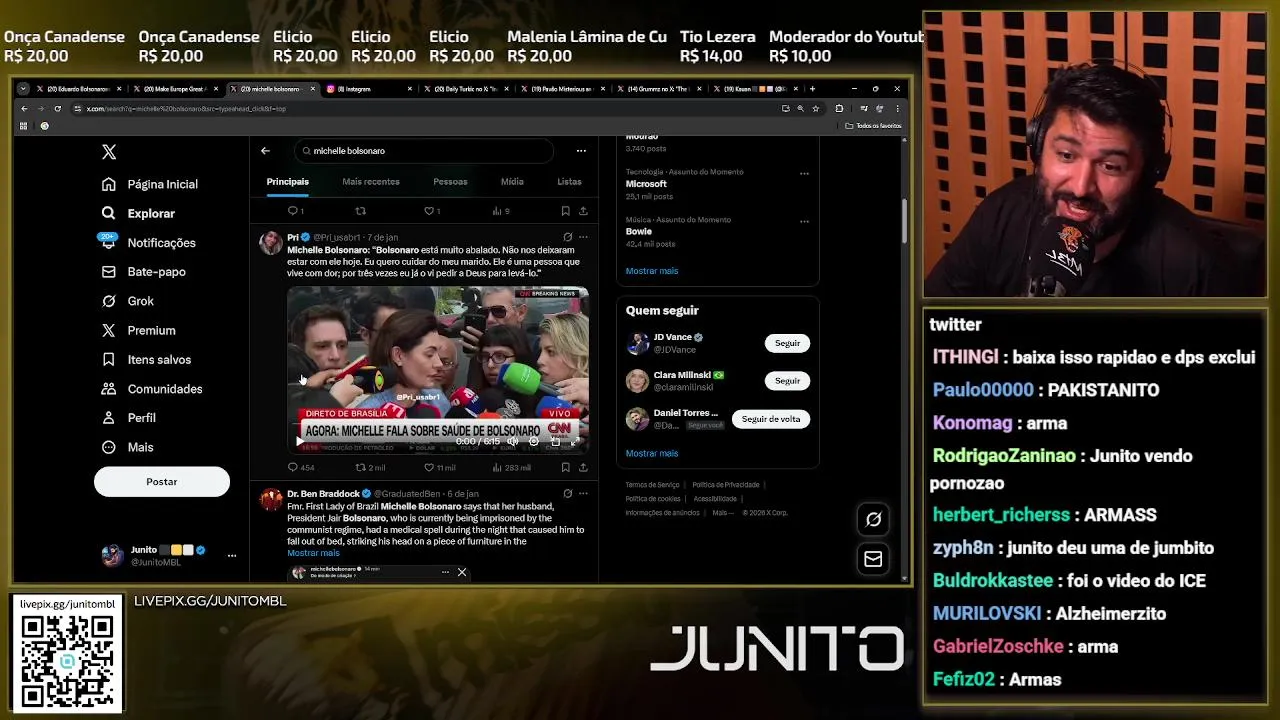The height and width of the screenshot is (720, 1280).
Task: Open more options on Ben Braddock's post
Action: point(583,493)
